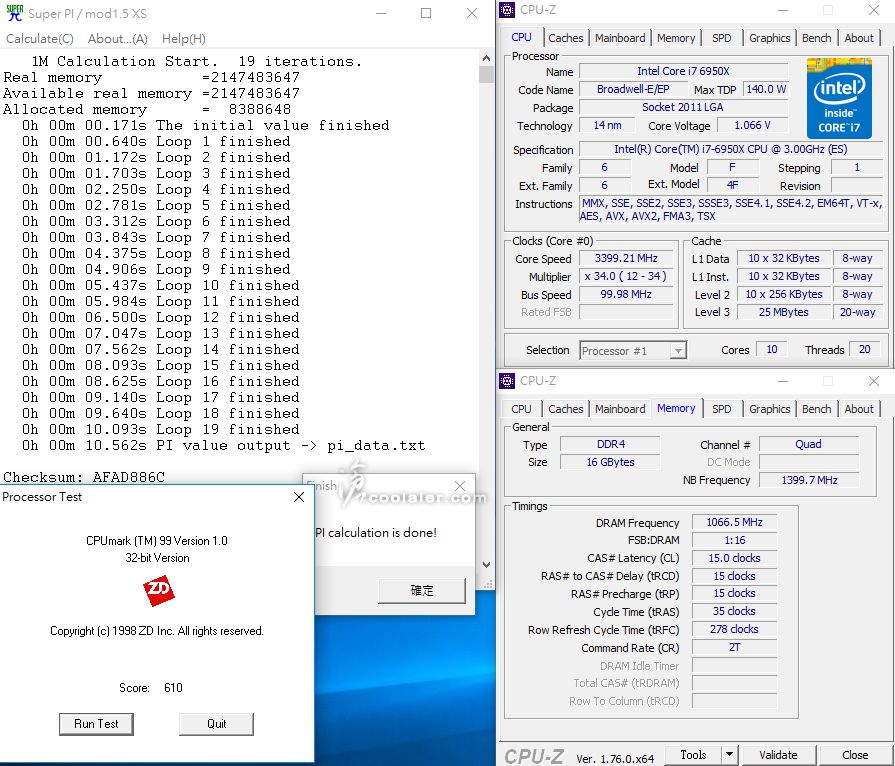Viewport: 895px width, 766px height.
Task: Select the Memory tab in lower CPU-Z window
Action: [x=676, y=408]
